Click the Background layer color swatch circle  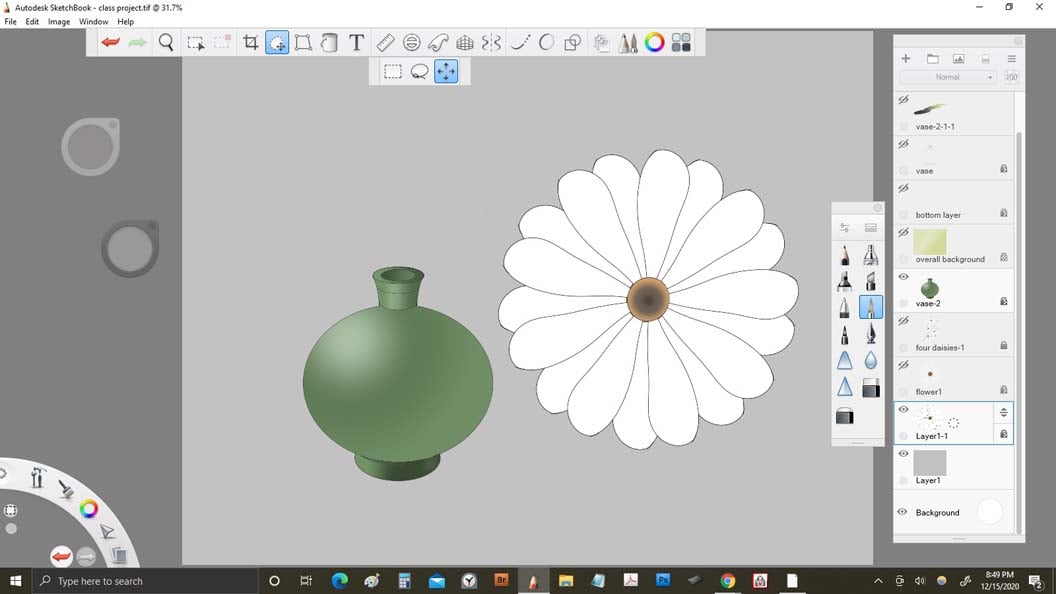point(989,512)
